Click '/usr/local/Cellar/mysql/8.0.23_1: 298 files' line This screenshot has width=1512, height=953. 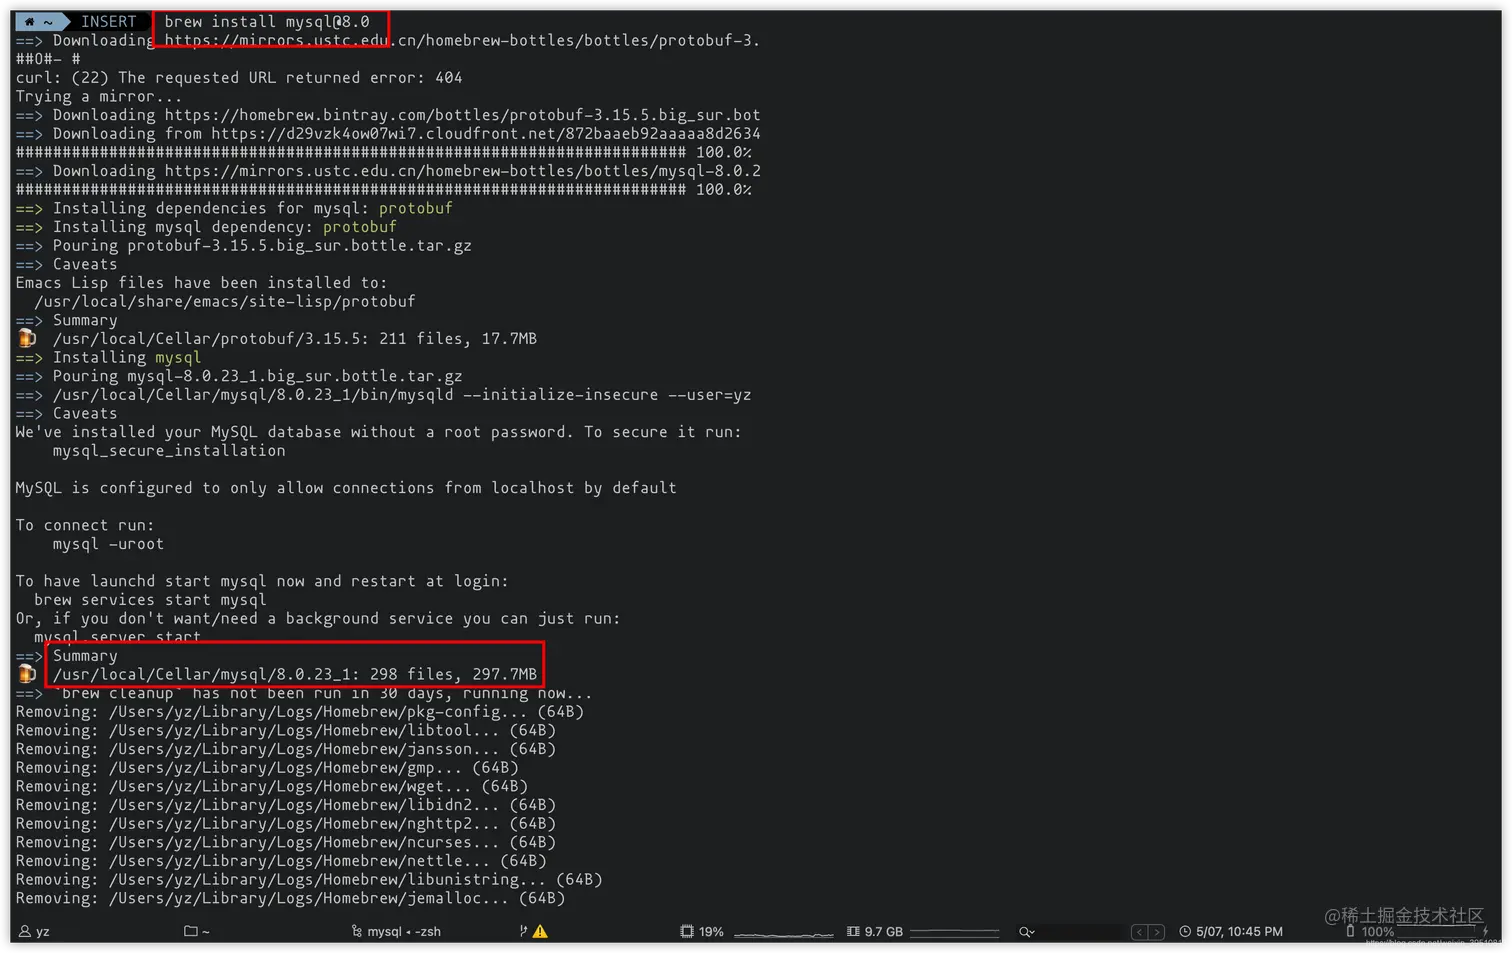point(295,674)
